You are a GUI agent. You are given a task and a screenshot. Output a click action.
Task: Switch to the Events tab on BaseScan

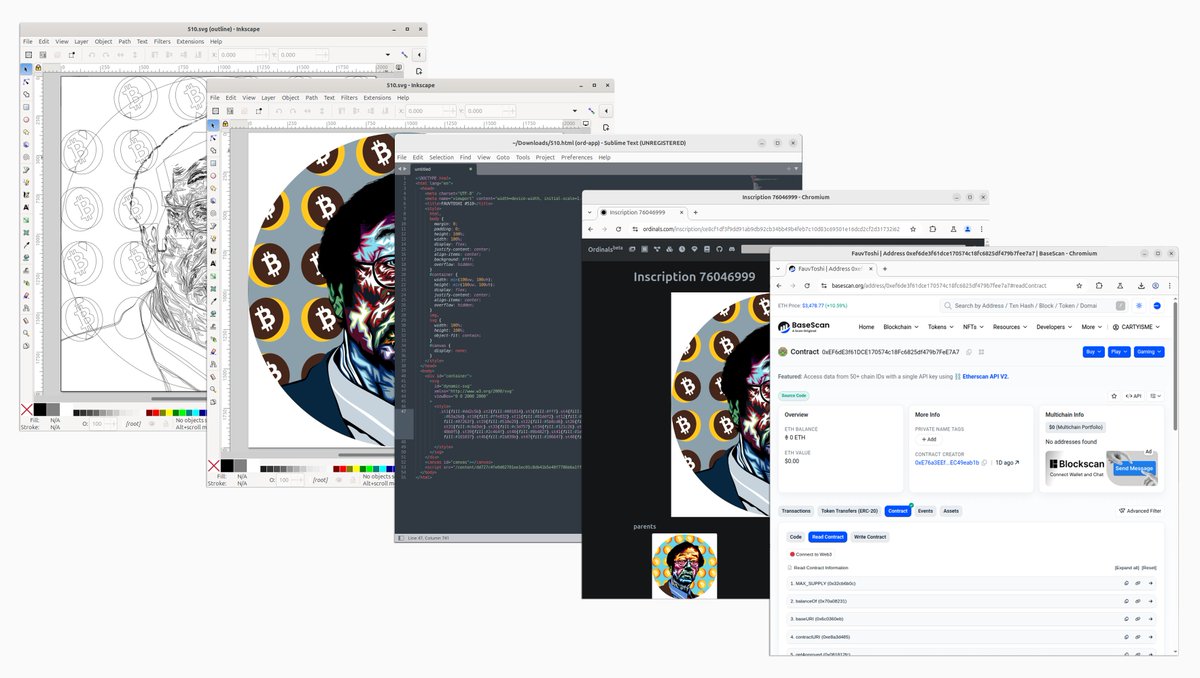926,511
